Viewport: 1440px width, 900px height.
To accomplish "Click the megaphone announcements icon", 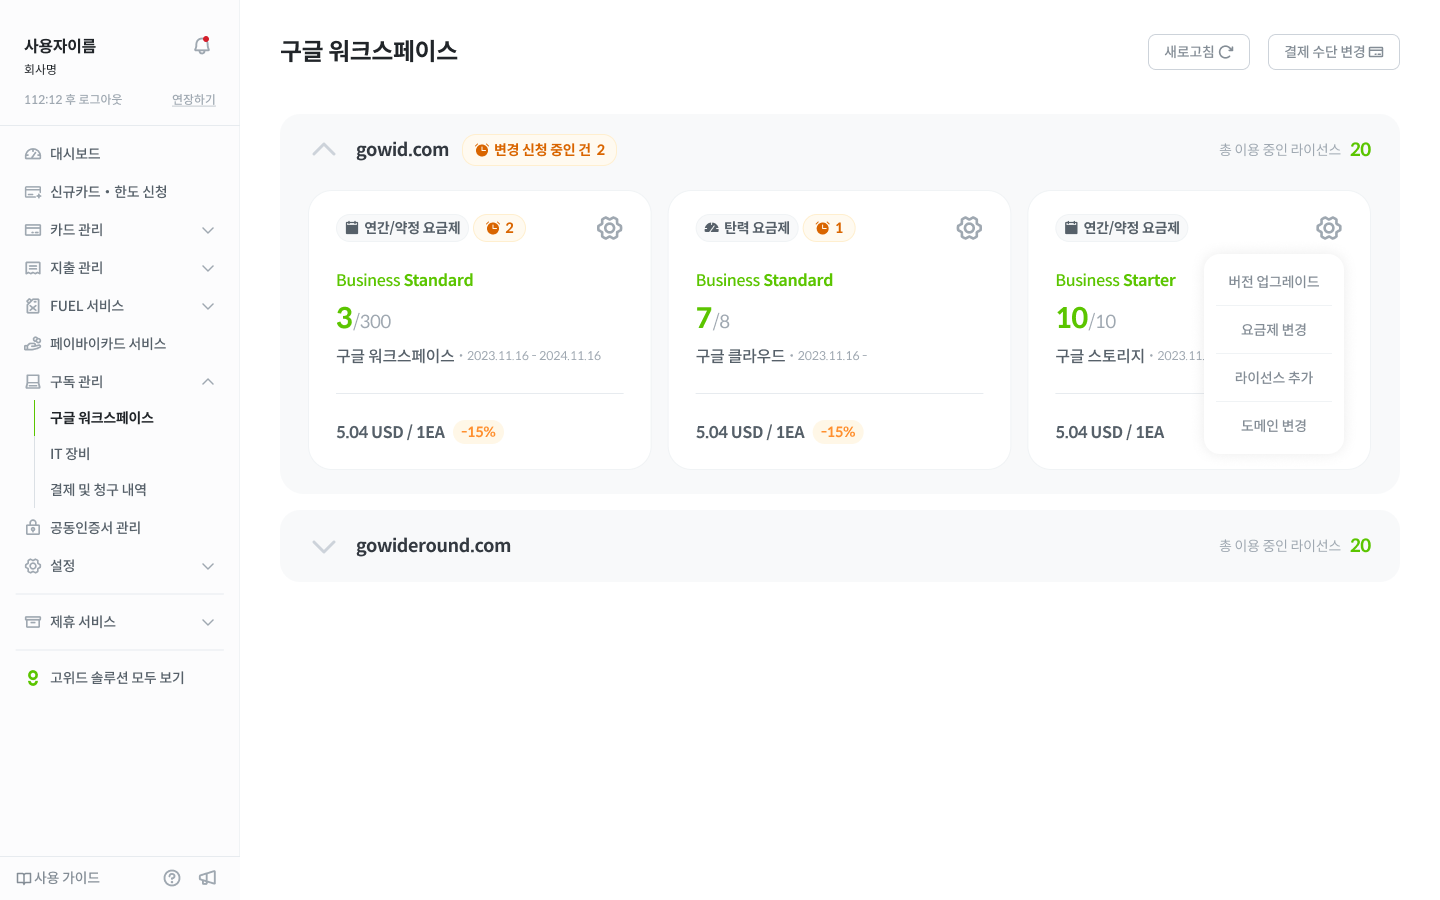I will point(208,878).
